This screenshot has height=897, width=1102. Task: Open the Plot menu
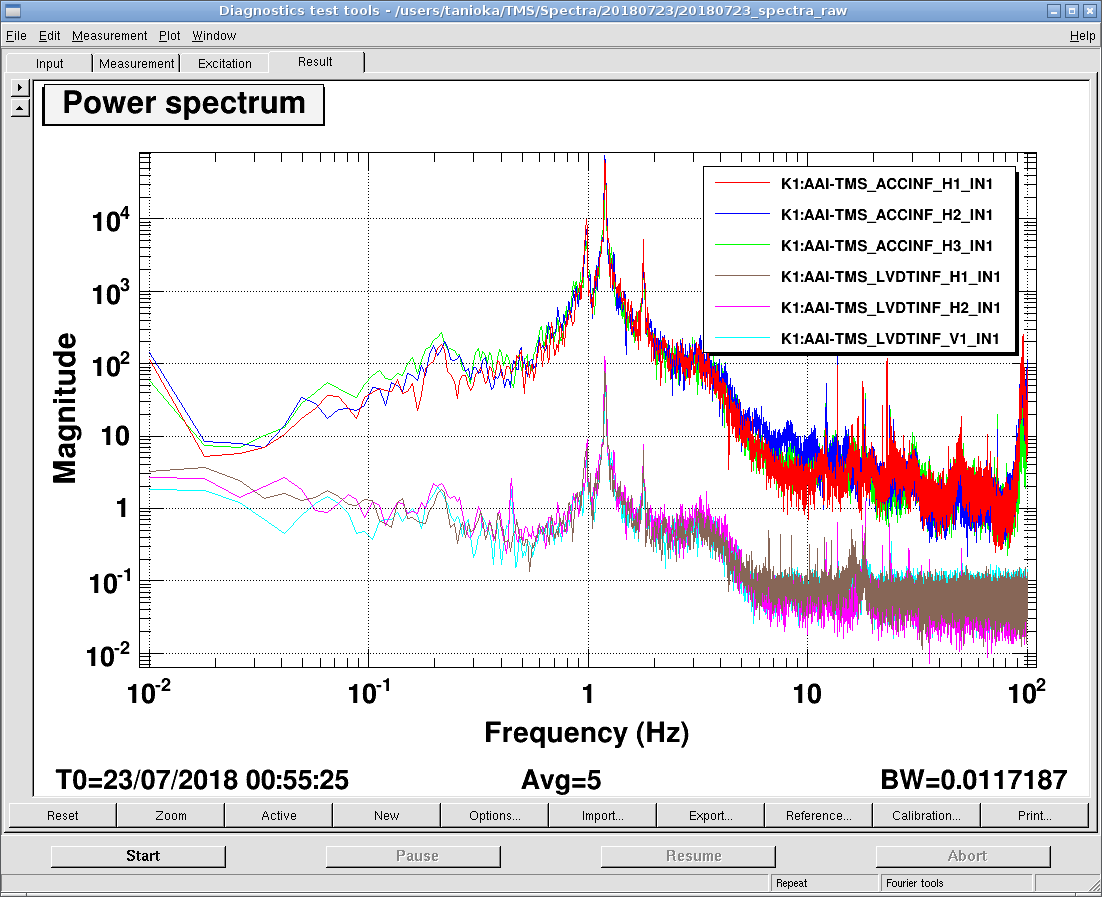170,36
